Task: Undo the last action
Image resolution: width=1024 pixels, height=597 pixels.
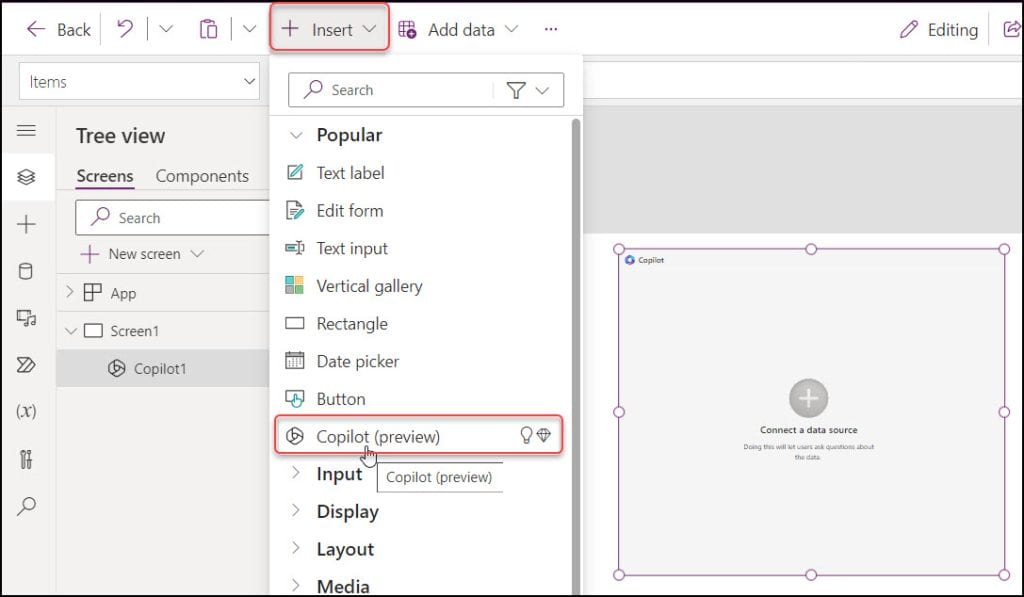Action: (x=125, y=29)
